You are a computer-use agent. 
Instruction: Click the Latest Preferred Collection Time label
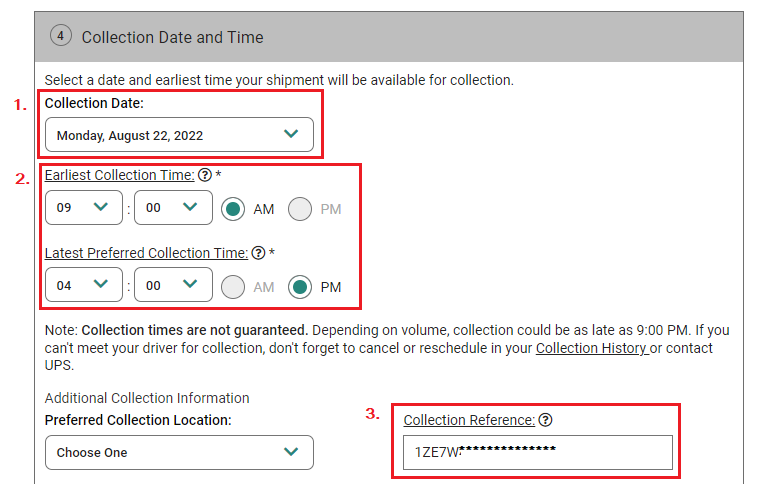(146, 253)
